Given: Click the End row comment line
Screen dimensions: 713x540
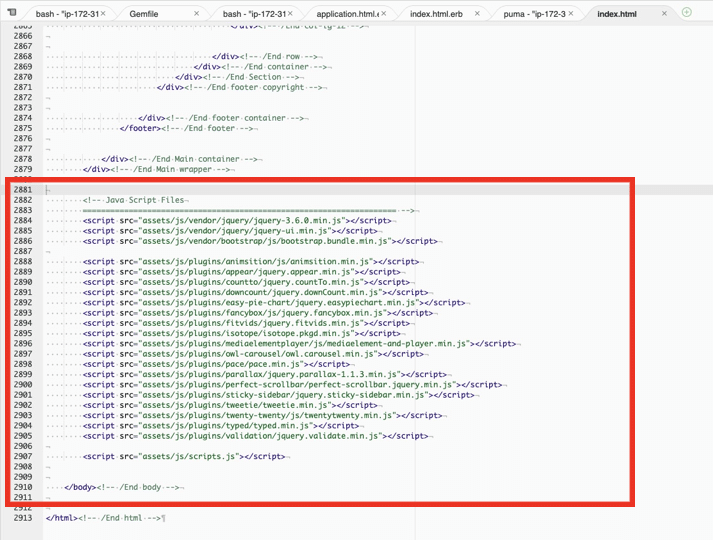Looking at the screenshot, I should pyautogui.click(x=265, y=56).
